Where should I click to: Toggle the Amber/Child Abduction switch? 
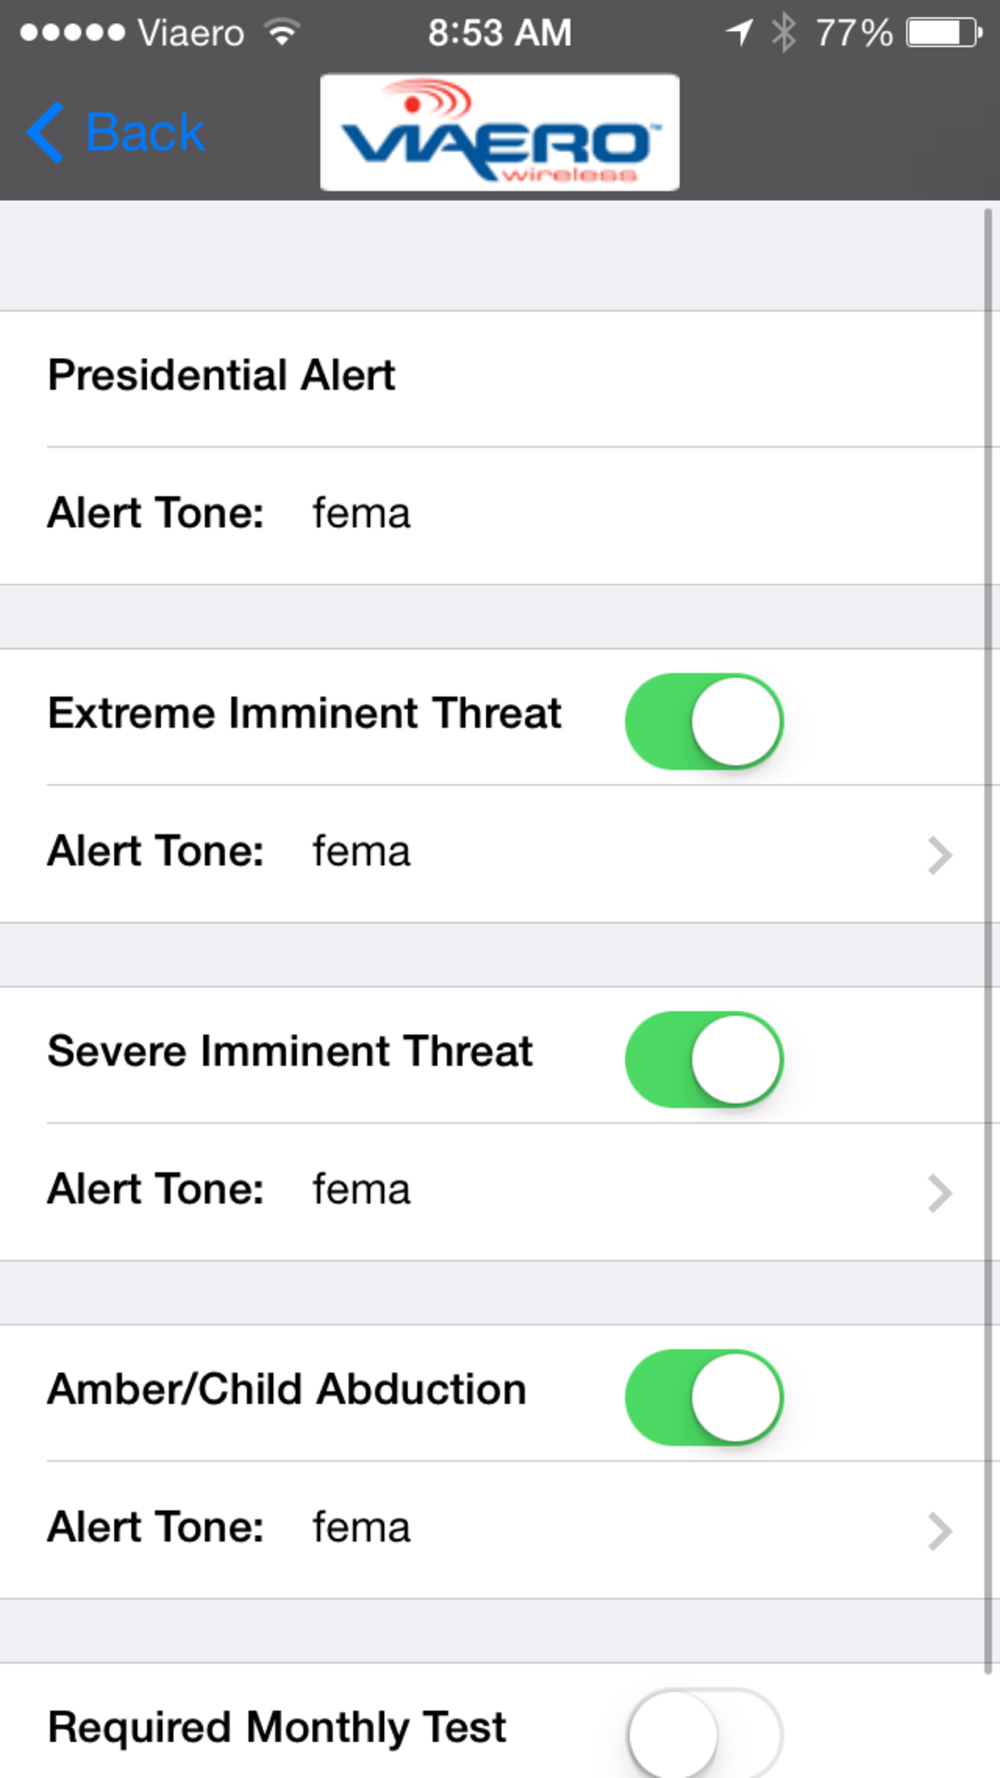[704, 1397]
